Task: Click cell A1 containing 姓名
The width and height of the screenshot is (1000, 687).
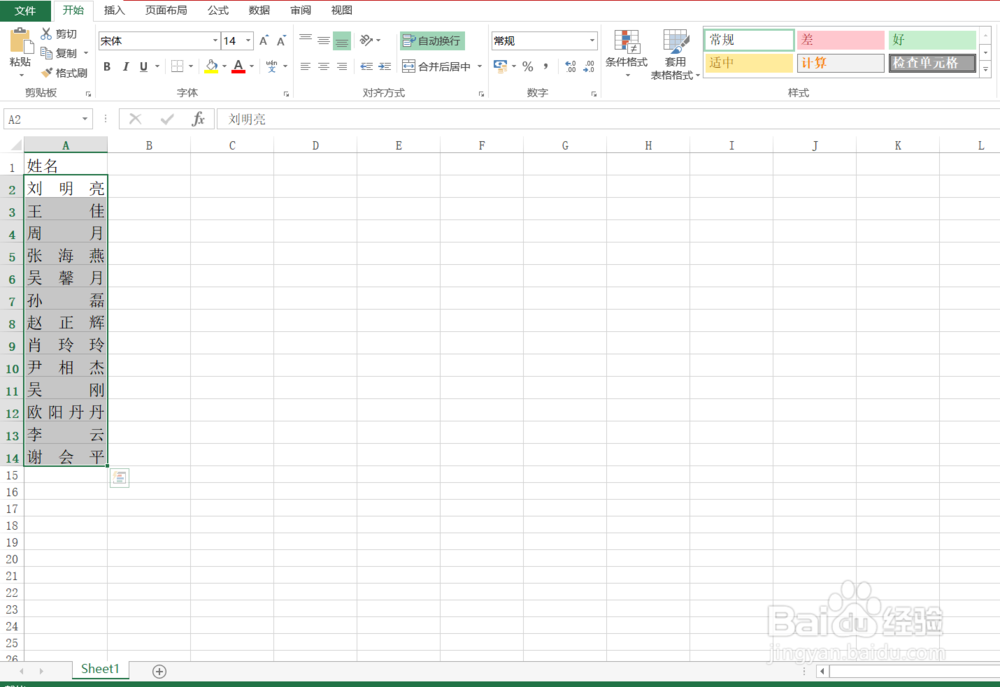Action: pyautogui.click(x=66, y=166)
